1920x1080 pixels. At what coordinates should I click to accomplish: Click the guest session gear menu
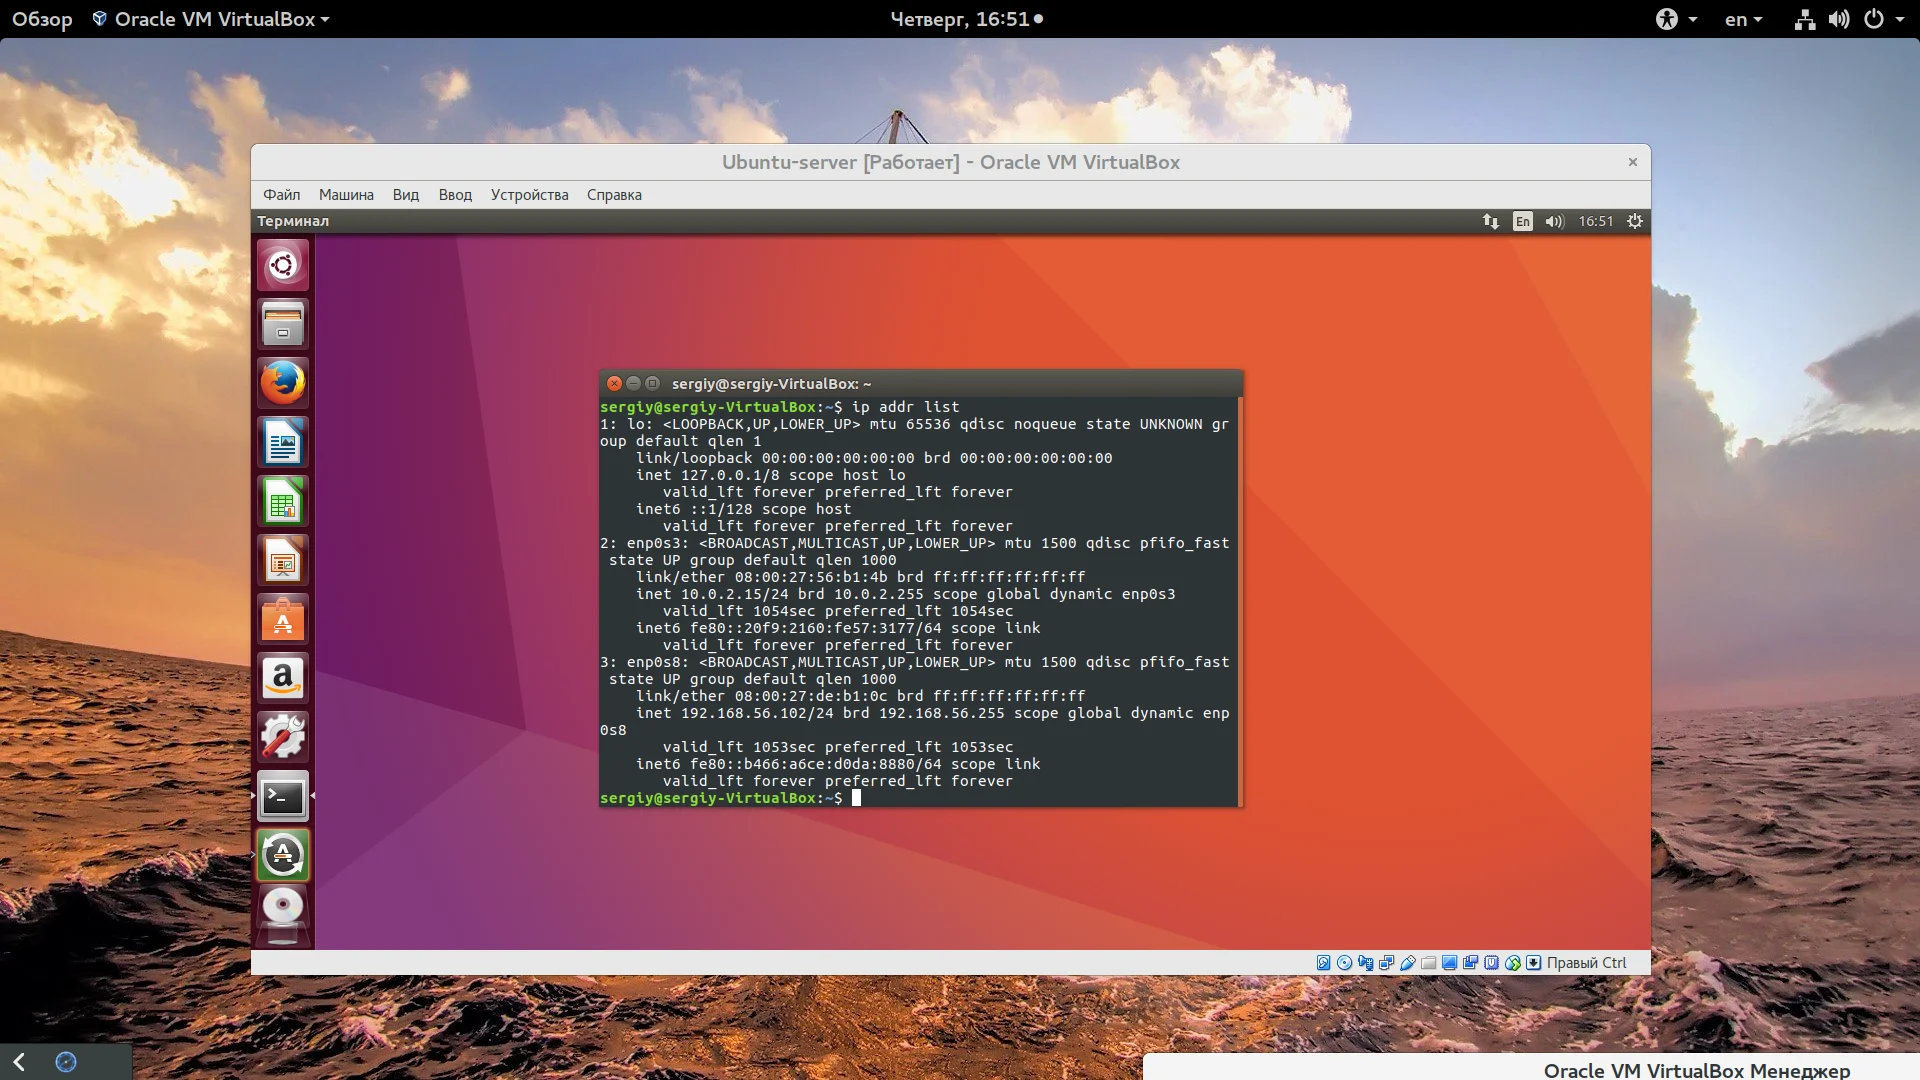point(1635,222)
